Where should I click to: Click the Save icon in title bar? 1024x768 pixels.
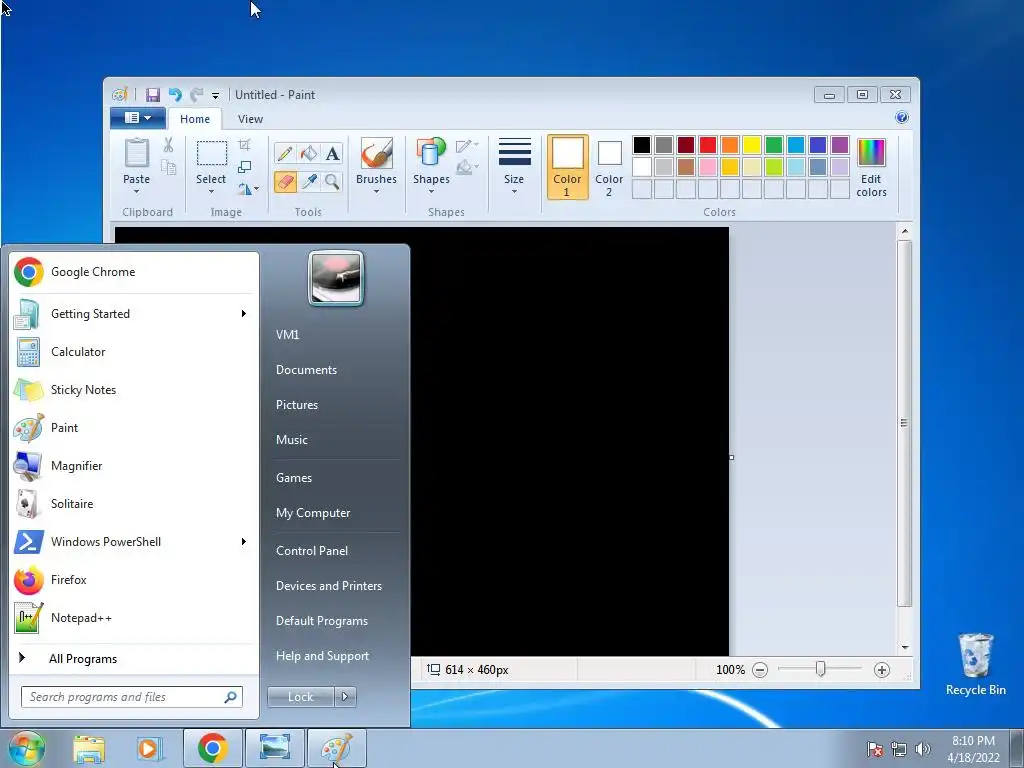[x=153, y=95]
